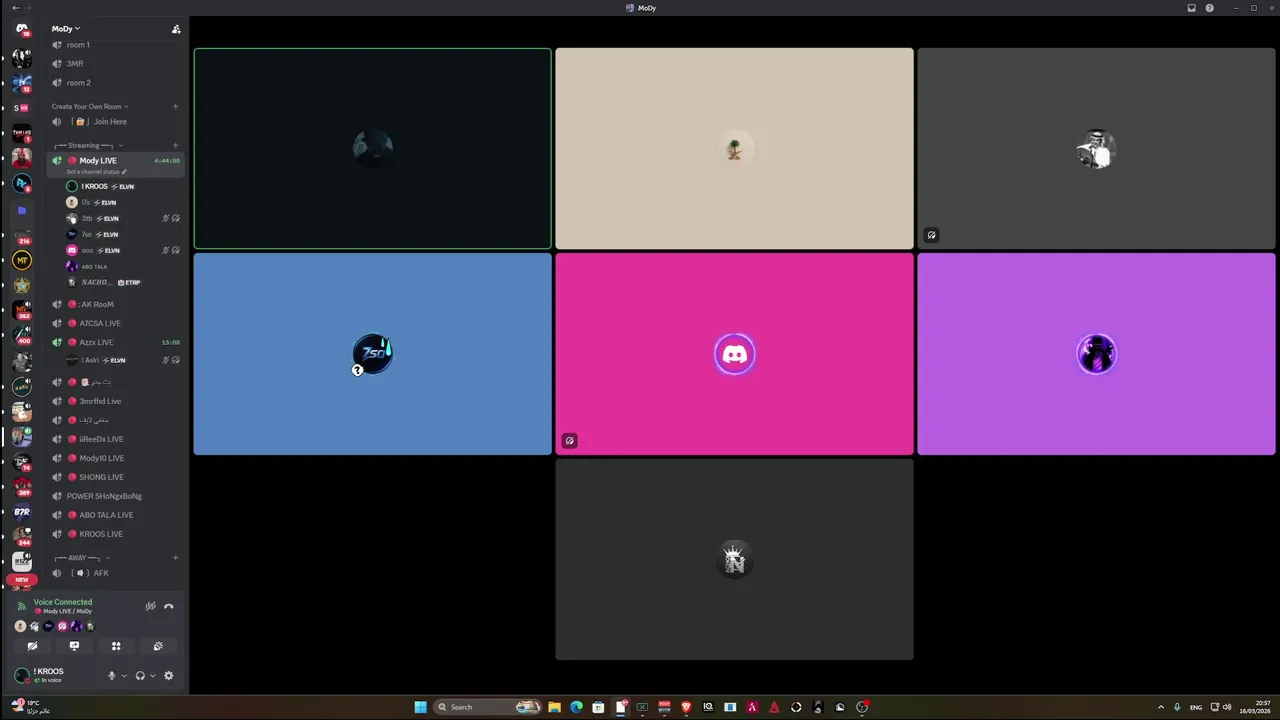Viewport: 1280px width, 720px height.
Task: Toggle noise suppression icon in voice panel
Action: pyautogui.click(x=151, y=606)
